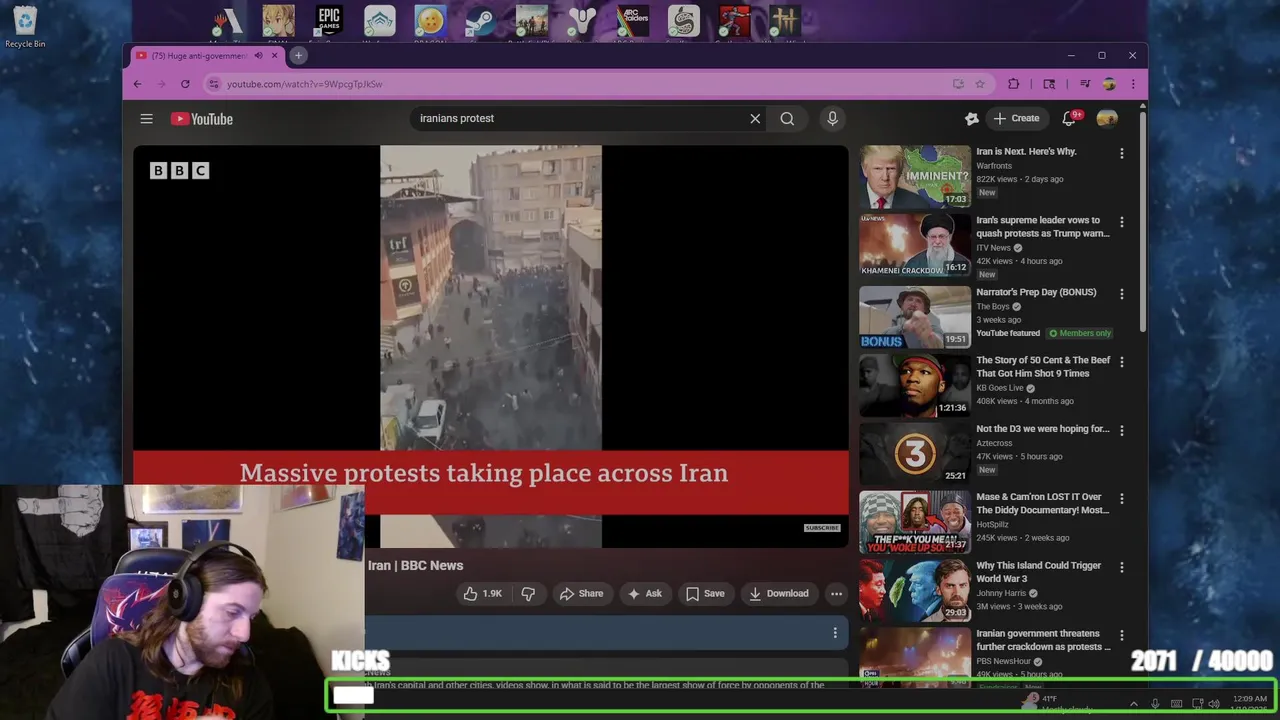Dislike the video with thumbs down
The image size is (1280, 720).
click(528, 593)
